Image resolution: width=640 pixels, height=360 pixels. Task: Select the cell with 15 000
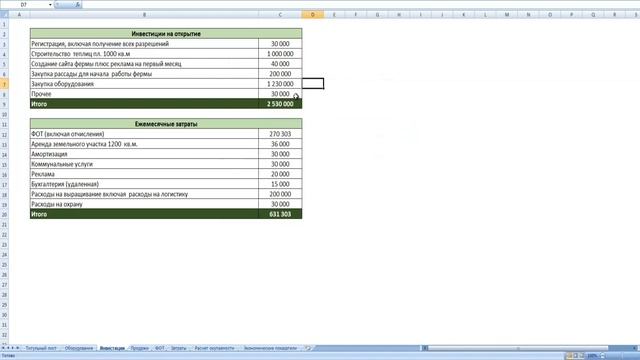280,184
